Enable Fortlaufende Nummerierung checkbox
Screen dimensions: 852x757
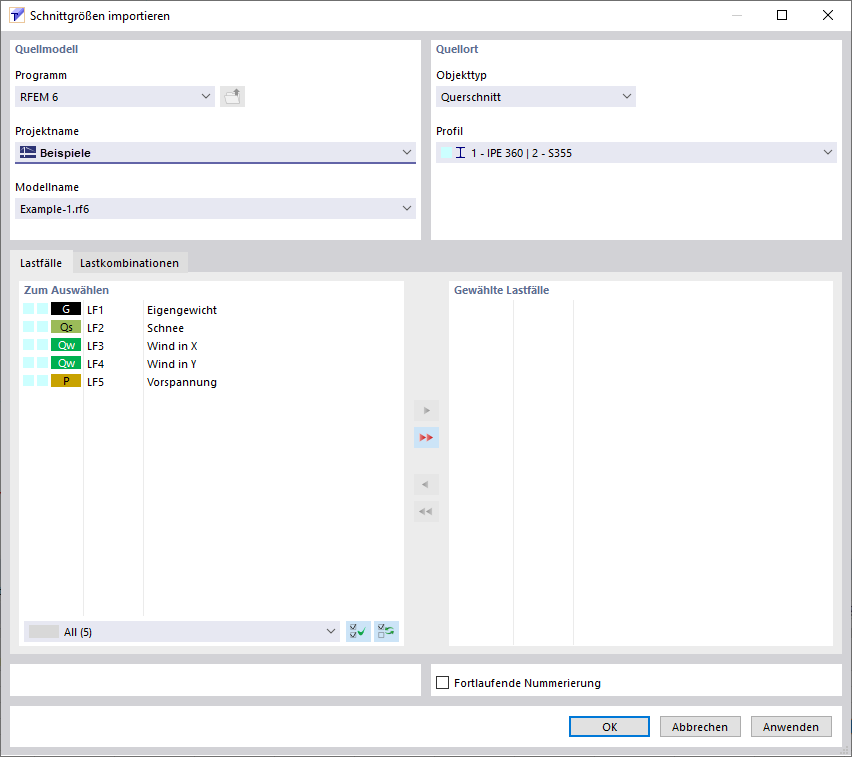443,683
